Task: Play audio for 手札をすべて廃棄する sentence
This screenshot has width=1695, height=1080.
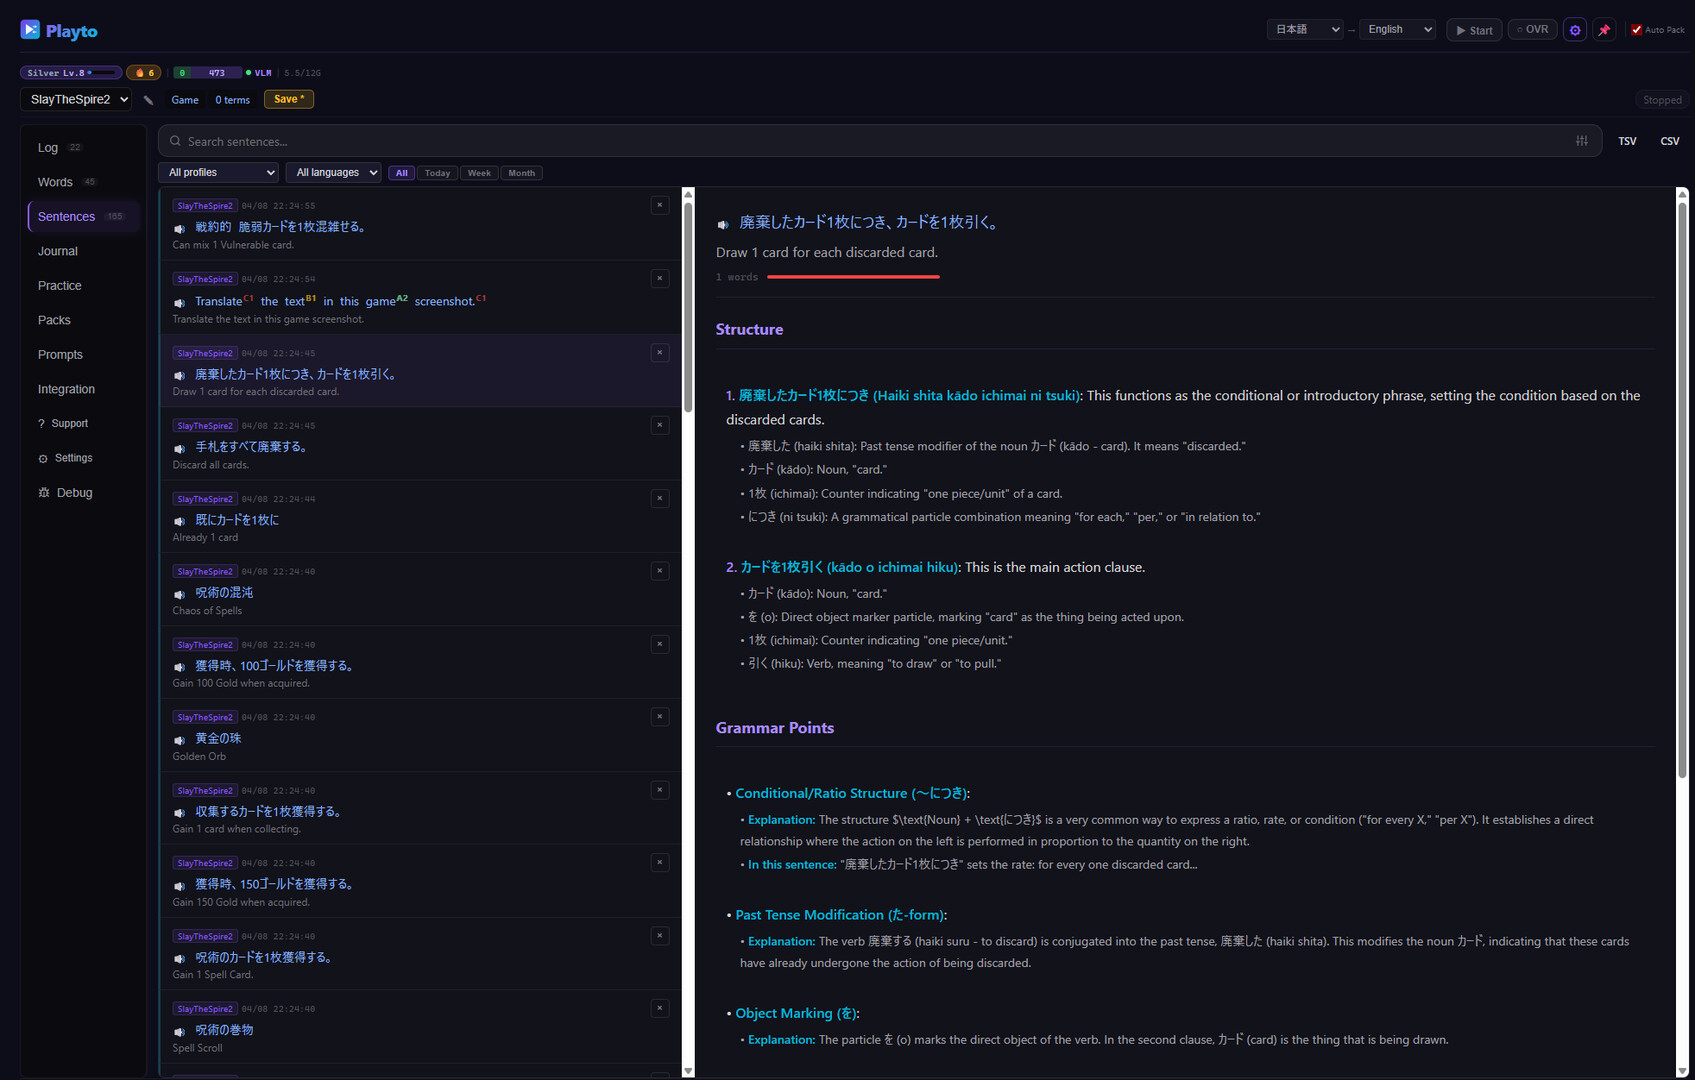Action: tap(180, 448)
